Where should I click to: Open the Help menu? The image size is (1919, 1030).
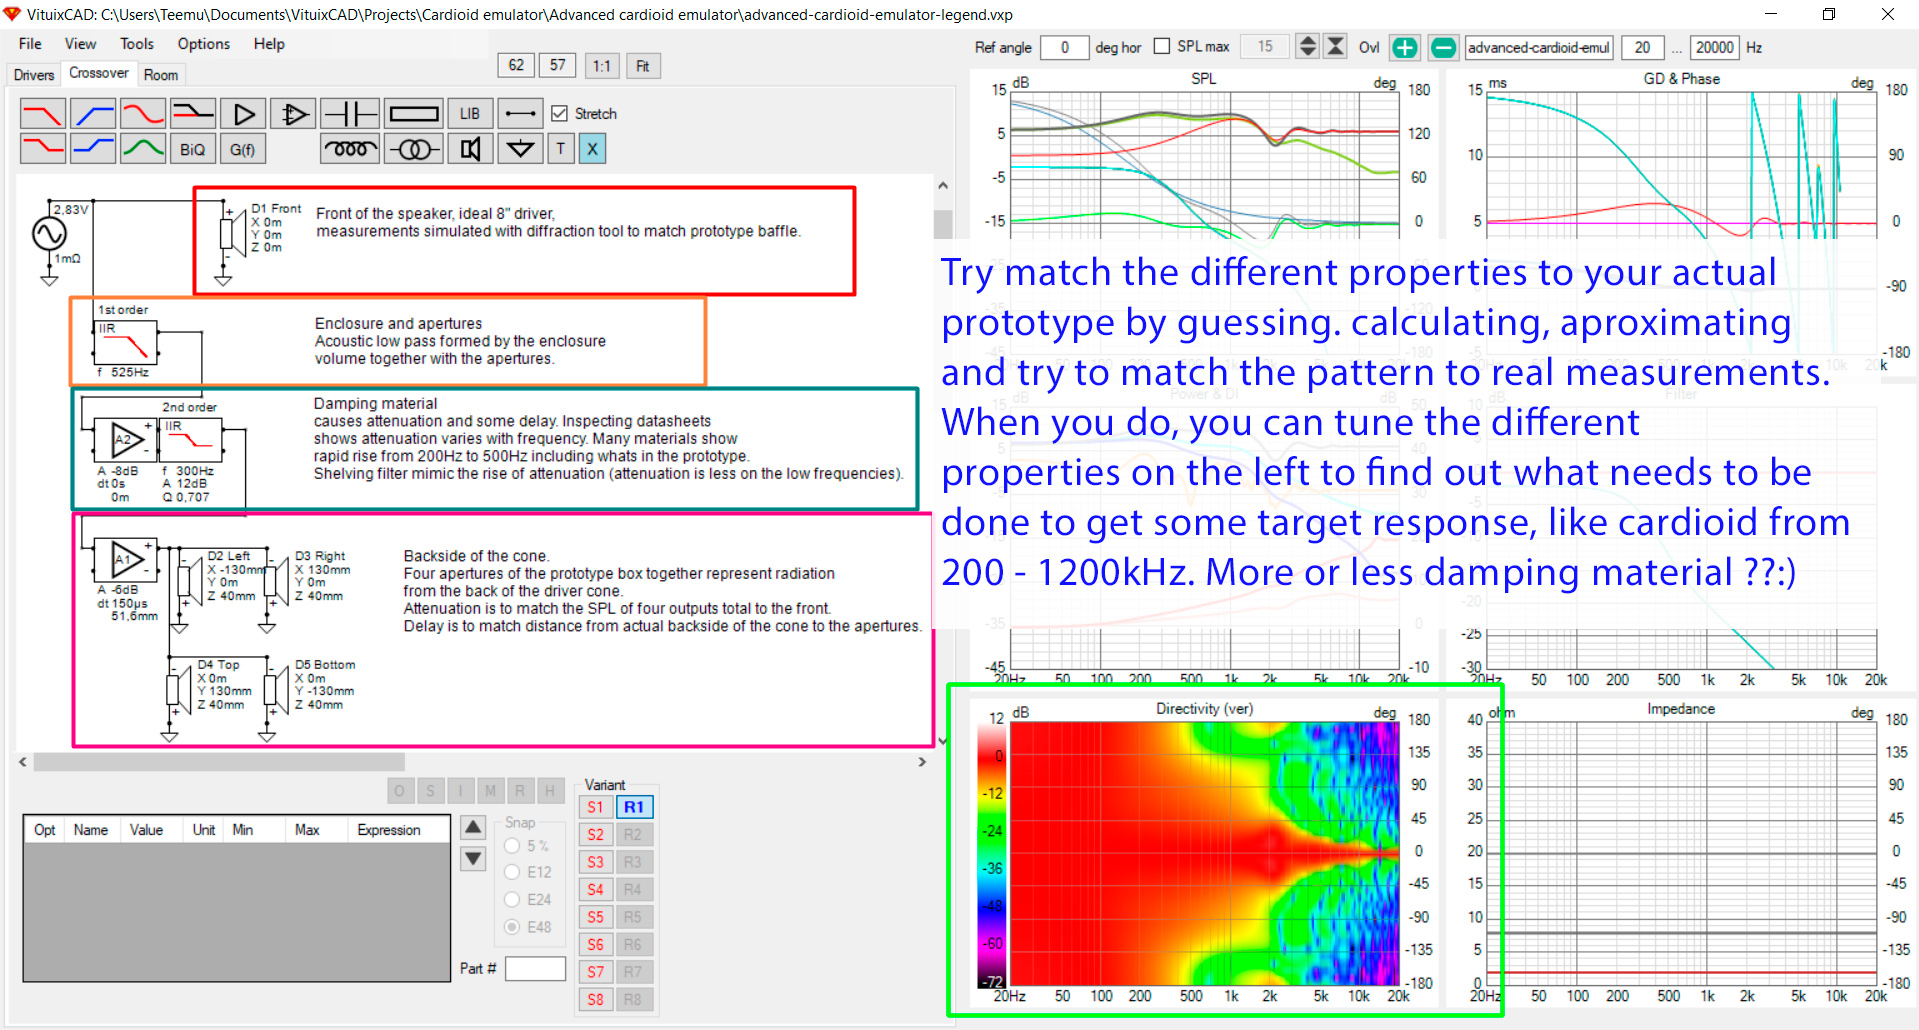(269, 44)
